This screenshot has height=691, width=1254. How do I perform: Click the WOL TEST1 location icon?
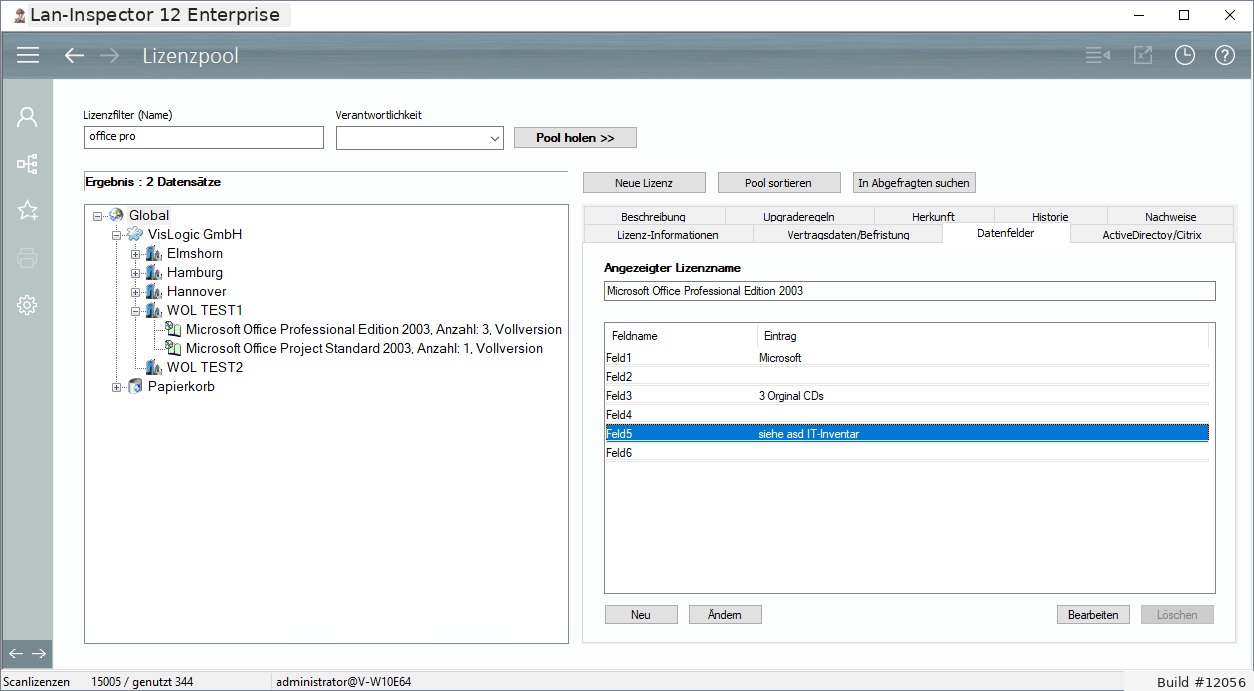click(153, 310)
